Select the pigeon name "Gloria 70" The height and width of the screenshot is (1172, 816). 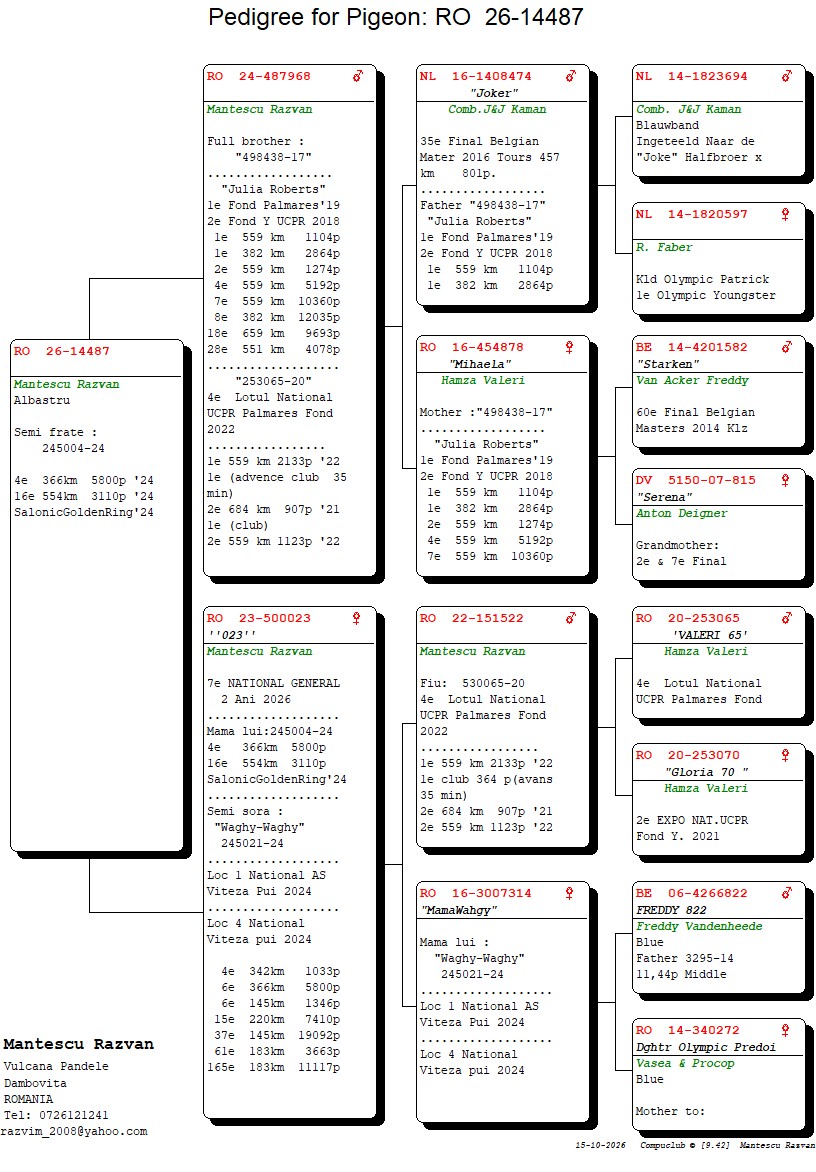(x=707, y=772)
